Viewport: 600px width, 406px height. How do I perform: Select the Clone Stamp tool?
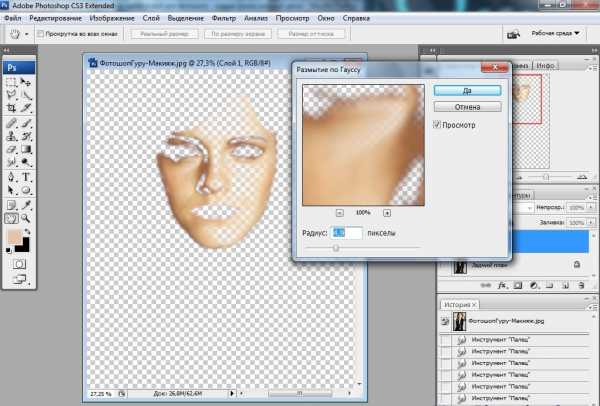[x=11, y=136]
